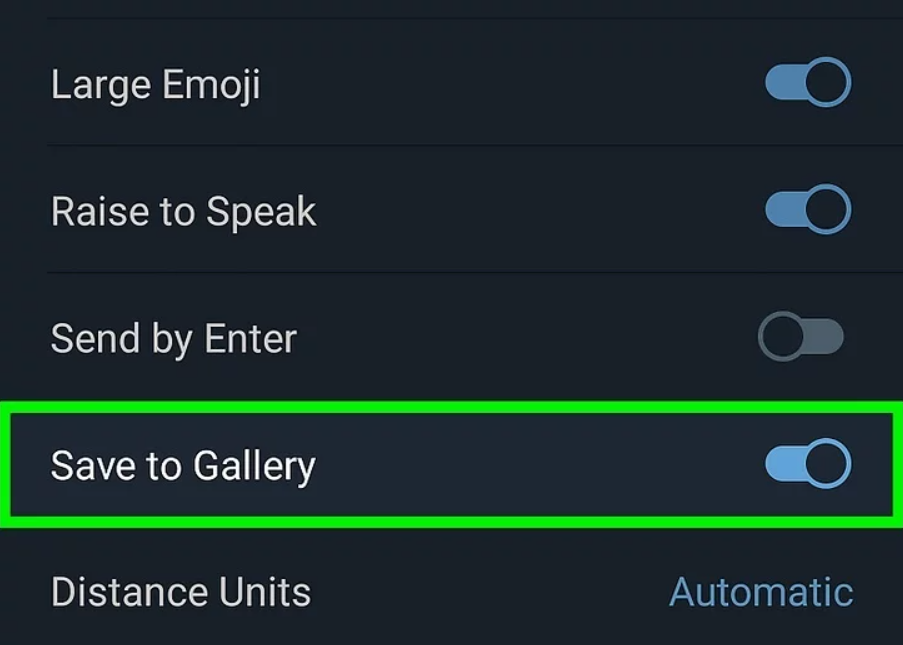Viewport: 903px width, 645px height.
Task: Click the Large Emoji label text
Action: tap(156, 84)
